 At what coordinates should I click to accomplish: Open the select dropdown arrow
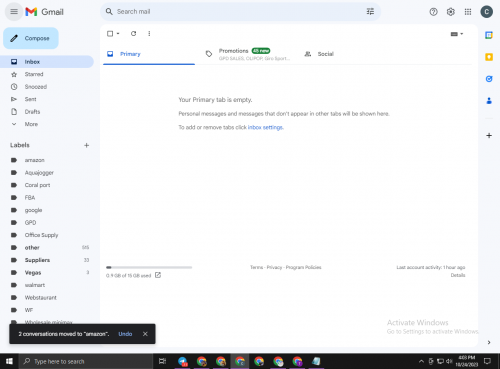click(118, 34)
